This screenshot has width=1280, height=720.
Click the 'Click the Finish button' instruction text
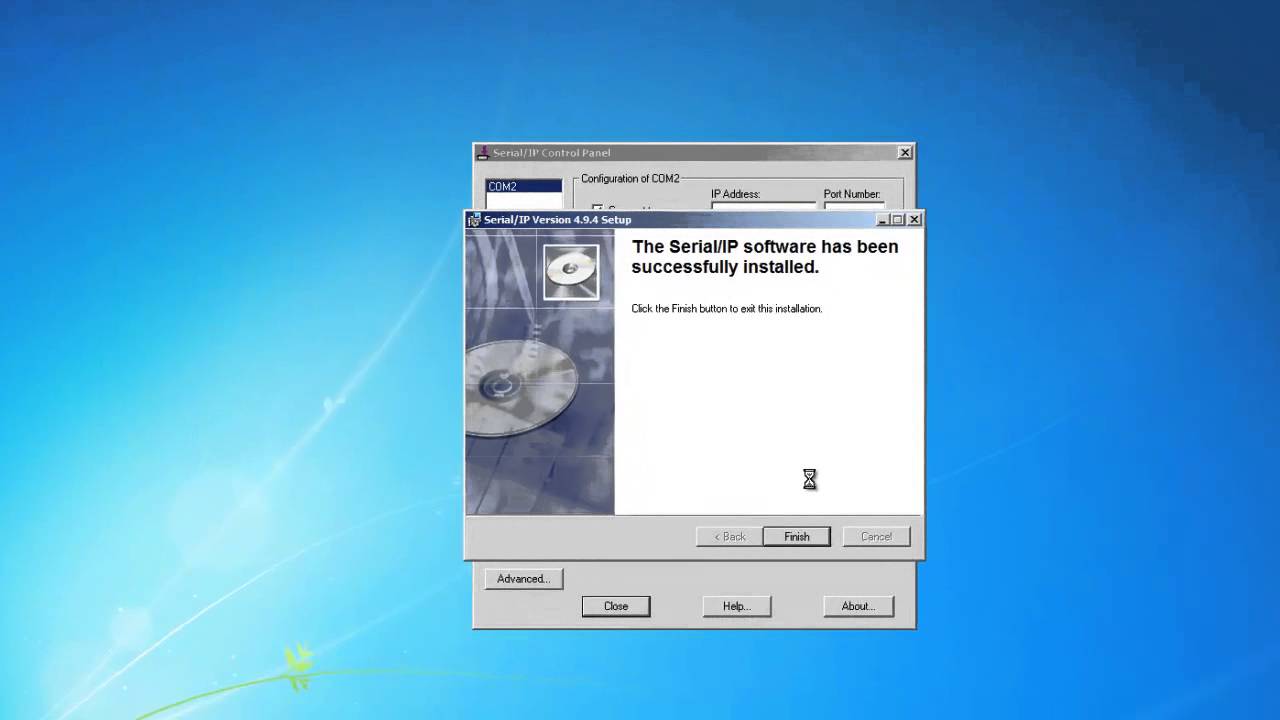727,309
